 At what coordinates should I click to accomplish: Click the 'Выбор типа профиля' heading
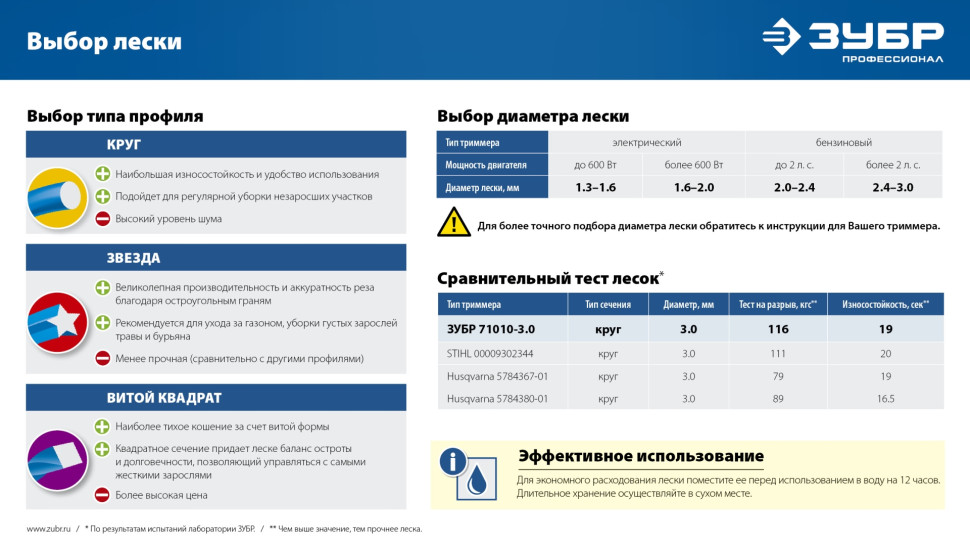(115, 116)
